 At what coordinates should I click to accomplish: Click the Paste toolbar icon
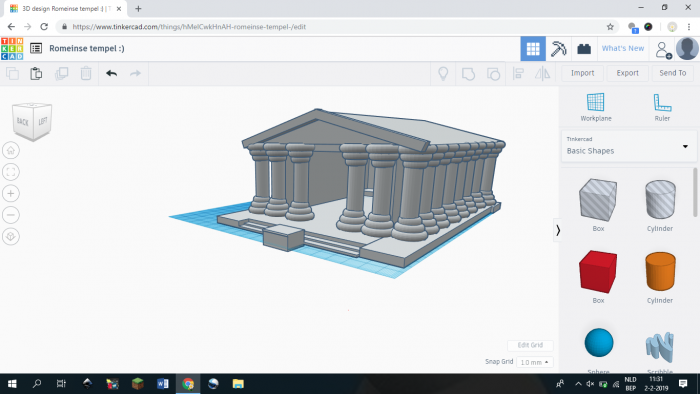point(36,73)
